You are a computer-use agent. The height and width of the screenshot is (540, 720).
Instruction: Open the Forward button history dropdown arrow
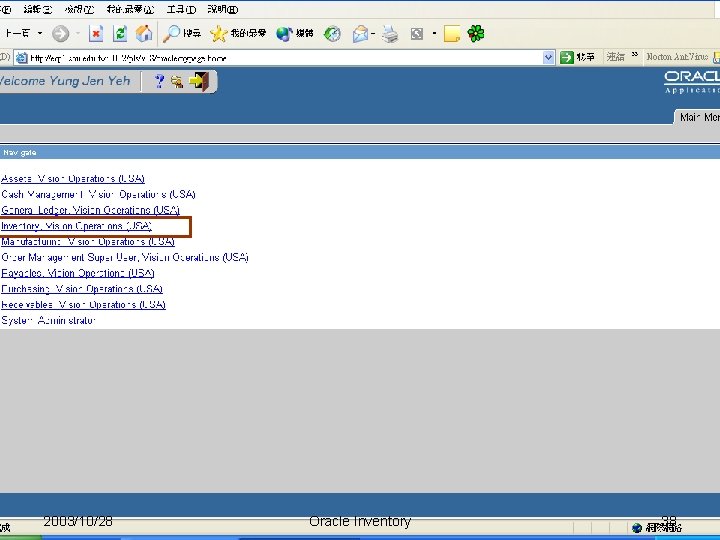78,33
